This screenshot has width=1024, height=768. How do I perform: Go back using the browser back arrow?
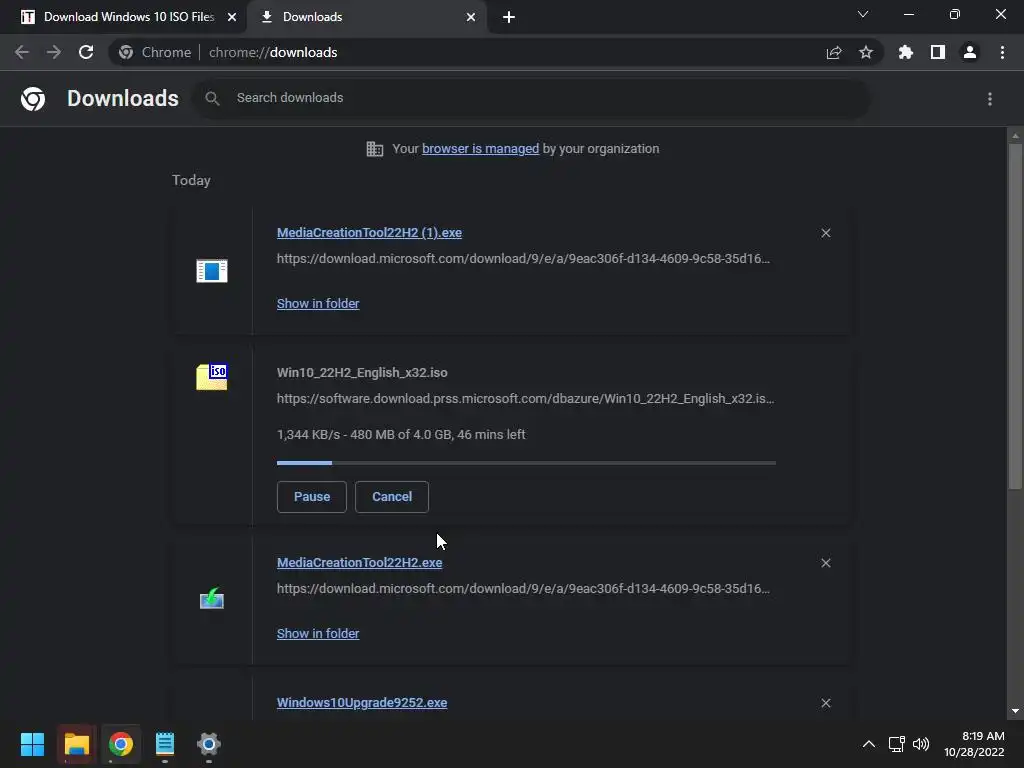[x=22, y=52]
